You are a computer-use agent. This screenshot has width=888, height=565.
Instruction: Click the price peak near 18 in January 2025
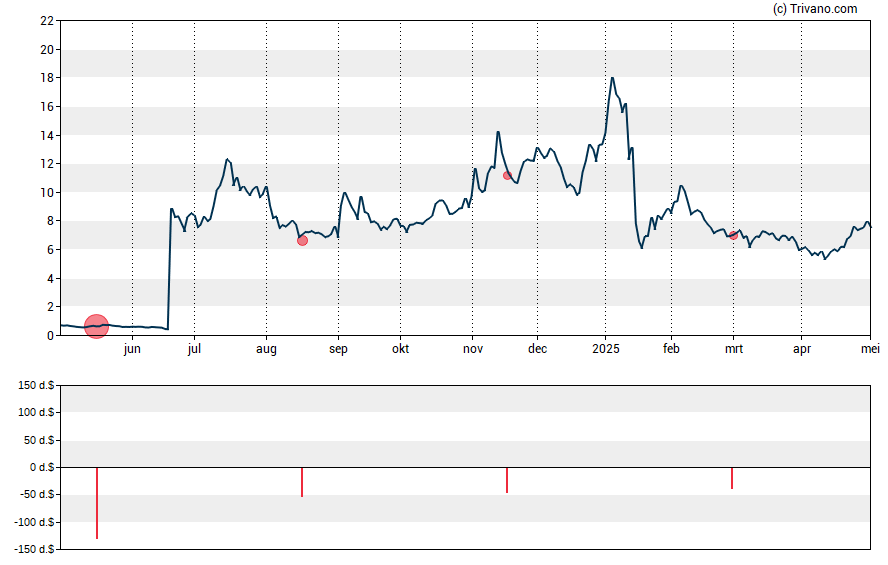(x=612, y=78)
